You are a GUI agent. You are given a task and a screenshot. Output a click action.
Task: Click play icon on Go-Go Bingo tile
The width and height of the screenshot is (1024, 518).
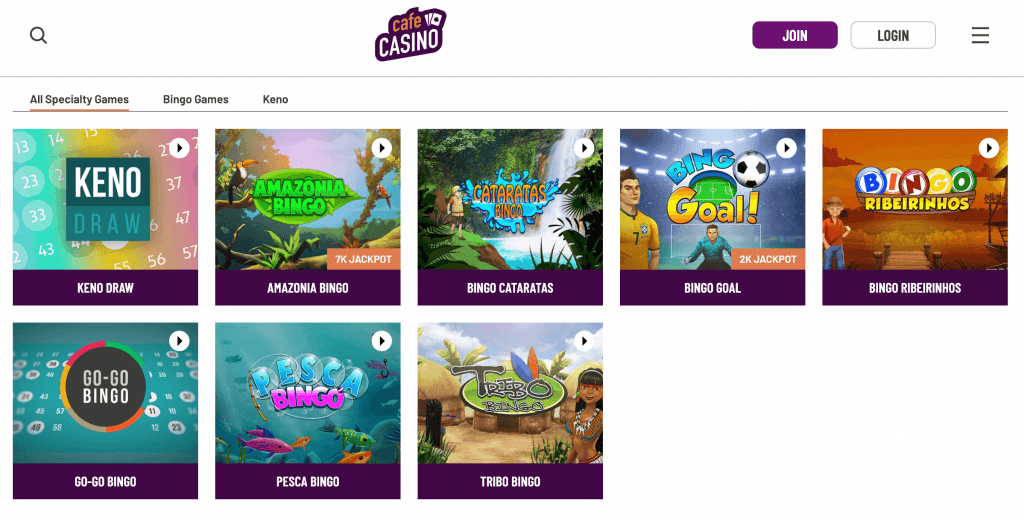179,340
